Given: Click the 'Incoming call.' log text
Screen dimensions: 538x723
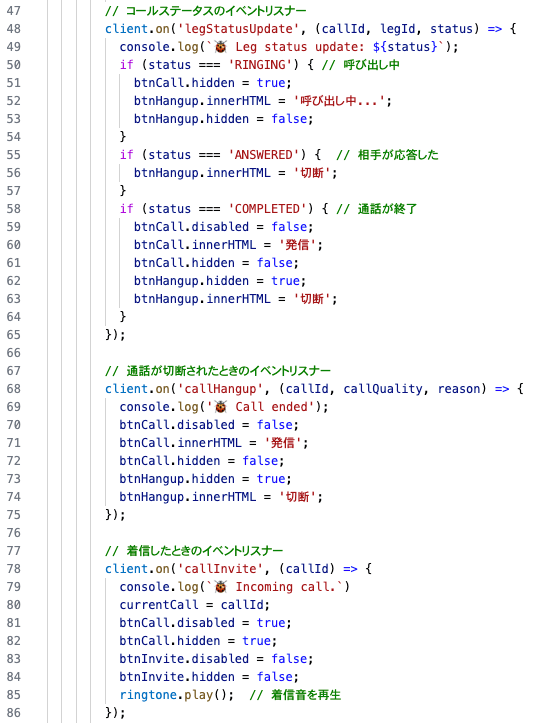Looking at the screenshot, I should 285,587.
